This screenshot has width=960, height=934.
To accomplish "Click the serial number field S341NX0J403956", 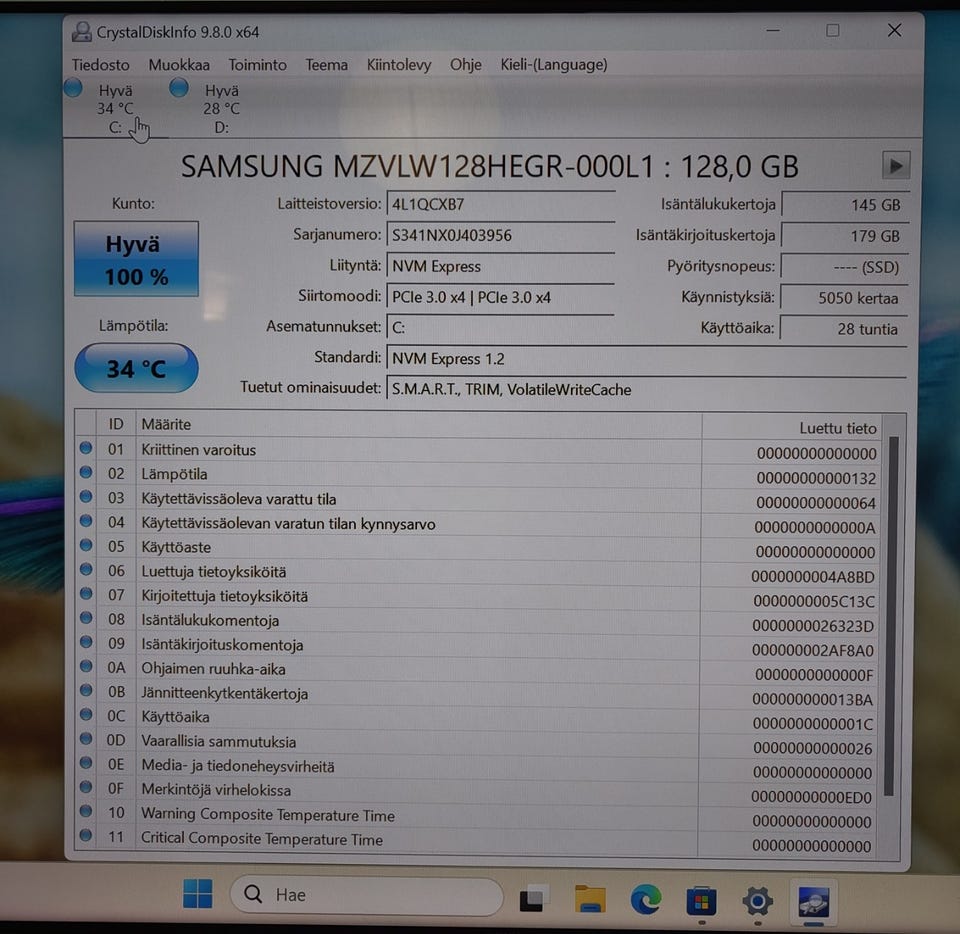I will [x=501, y=235].
